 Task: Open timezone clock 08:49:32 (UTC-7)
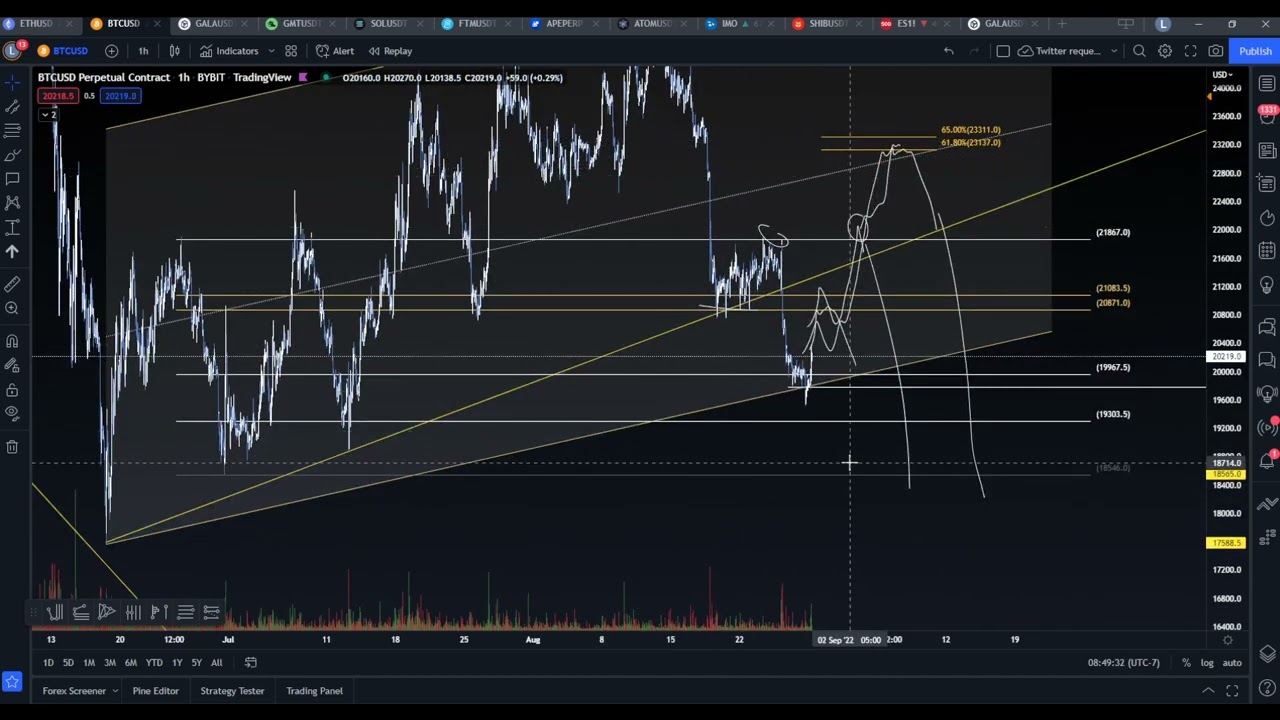point(1124,663)
